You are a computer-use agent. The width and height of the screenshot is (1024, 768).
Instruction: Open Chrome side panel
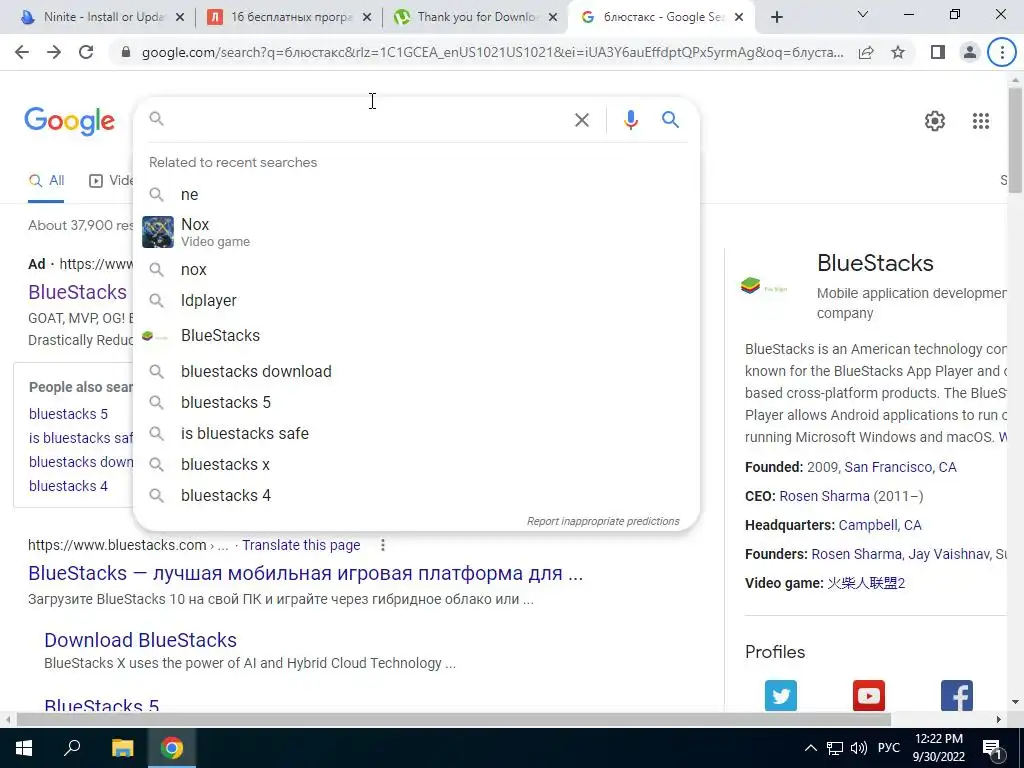click(938, 52)
